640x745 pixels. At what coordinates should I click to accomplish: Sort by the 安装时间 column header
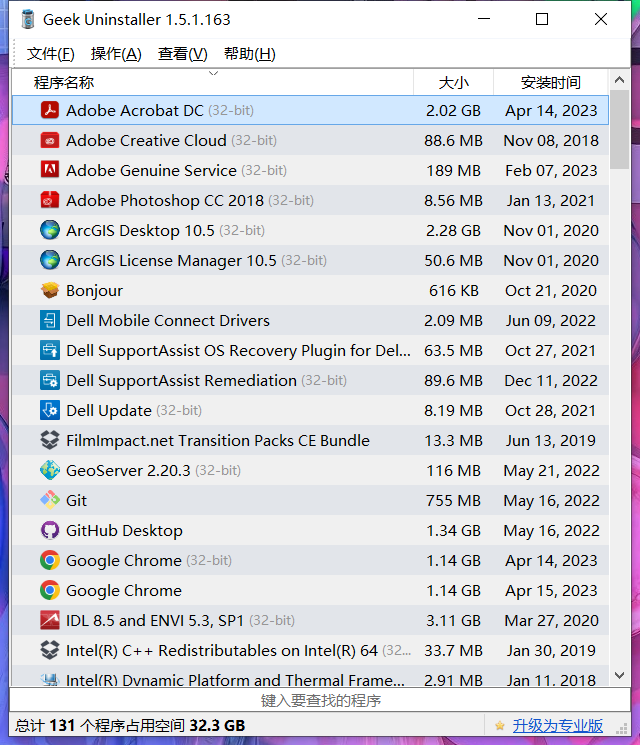551,82
